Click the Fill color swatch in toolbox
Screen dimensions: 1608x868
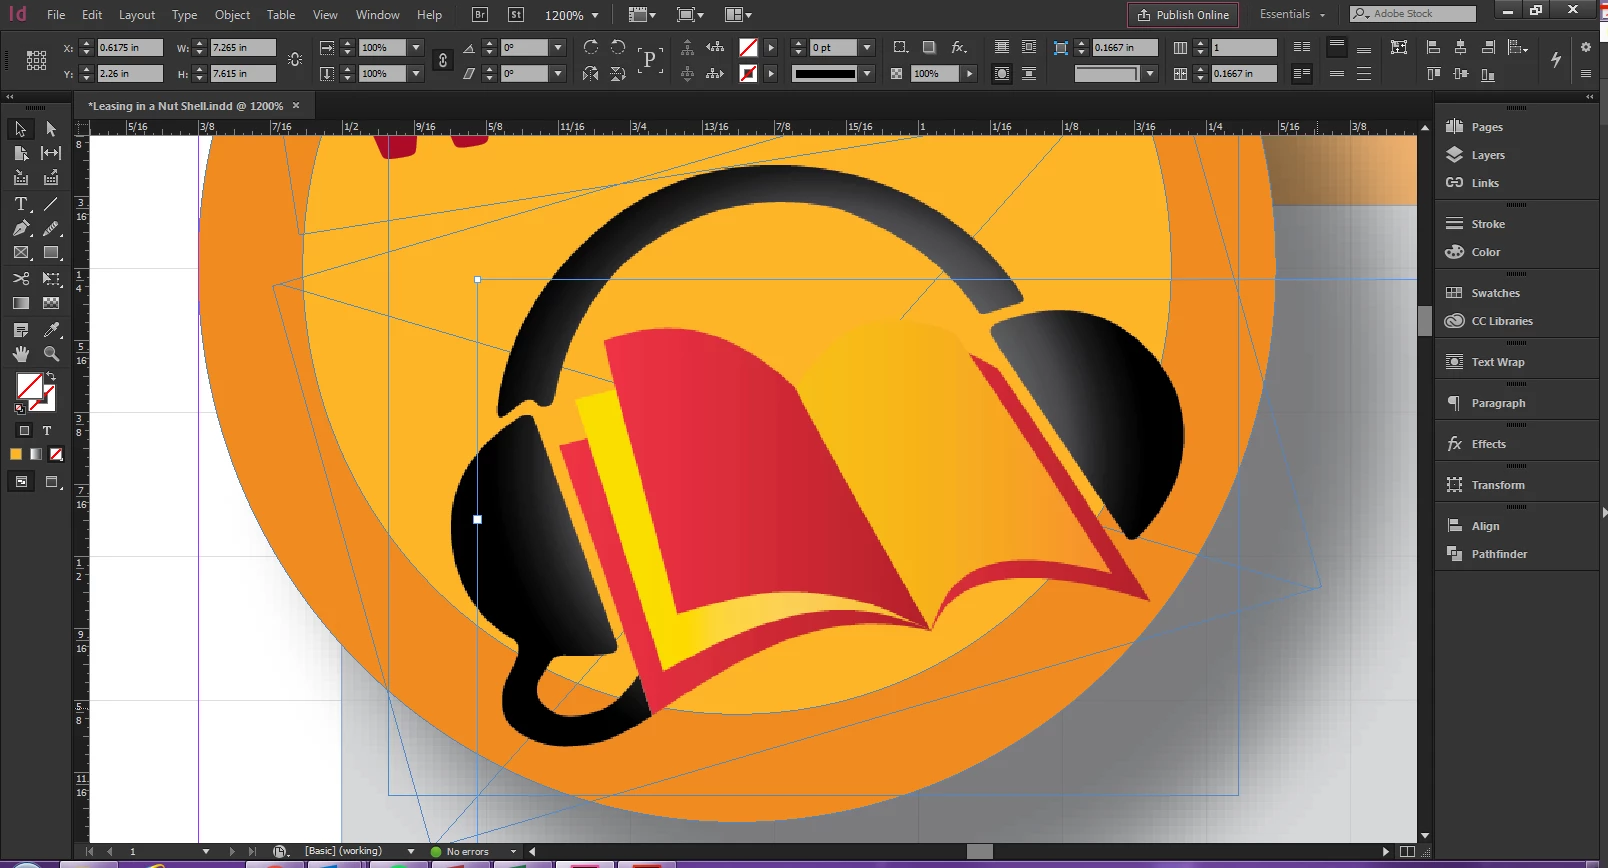coord(28,386)
